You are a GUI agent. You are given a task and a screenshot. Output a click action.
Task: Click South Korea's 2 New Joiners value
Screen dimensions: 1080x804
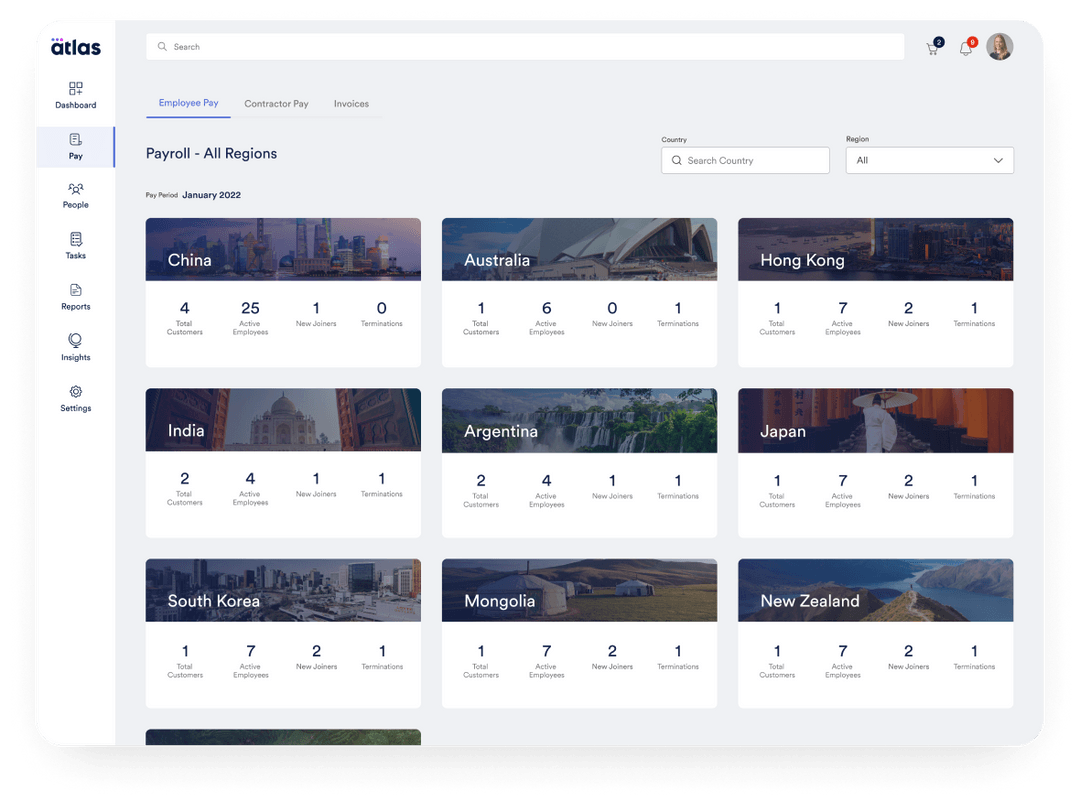[316, 651]
